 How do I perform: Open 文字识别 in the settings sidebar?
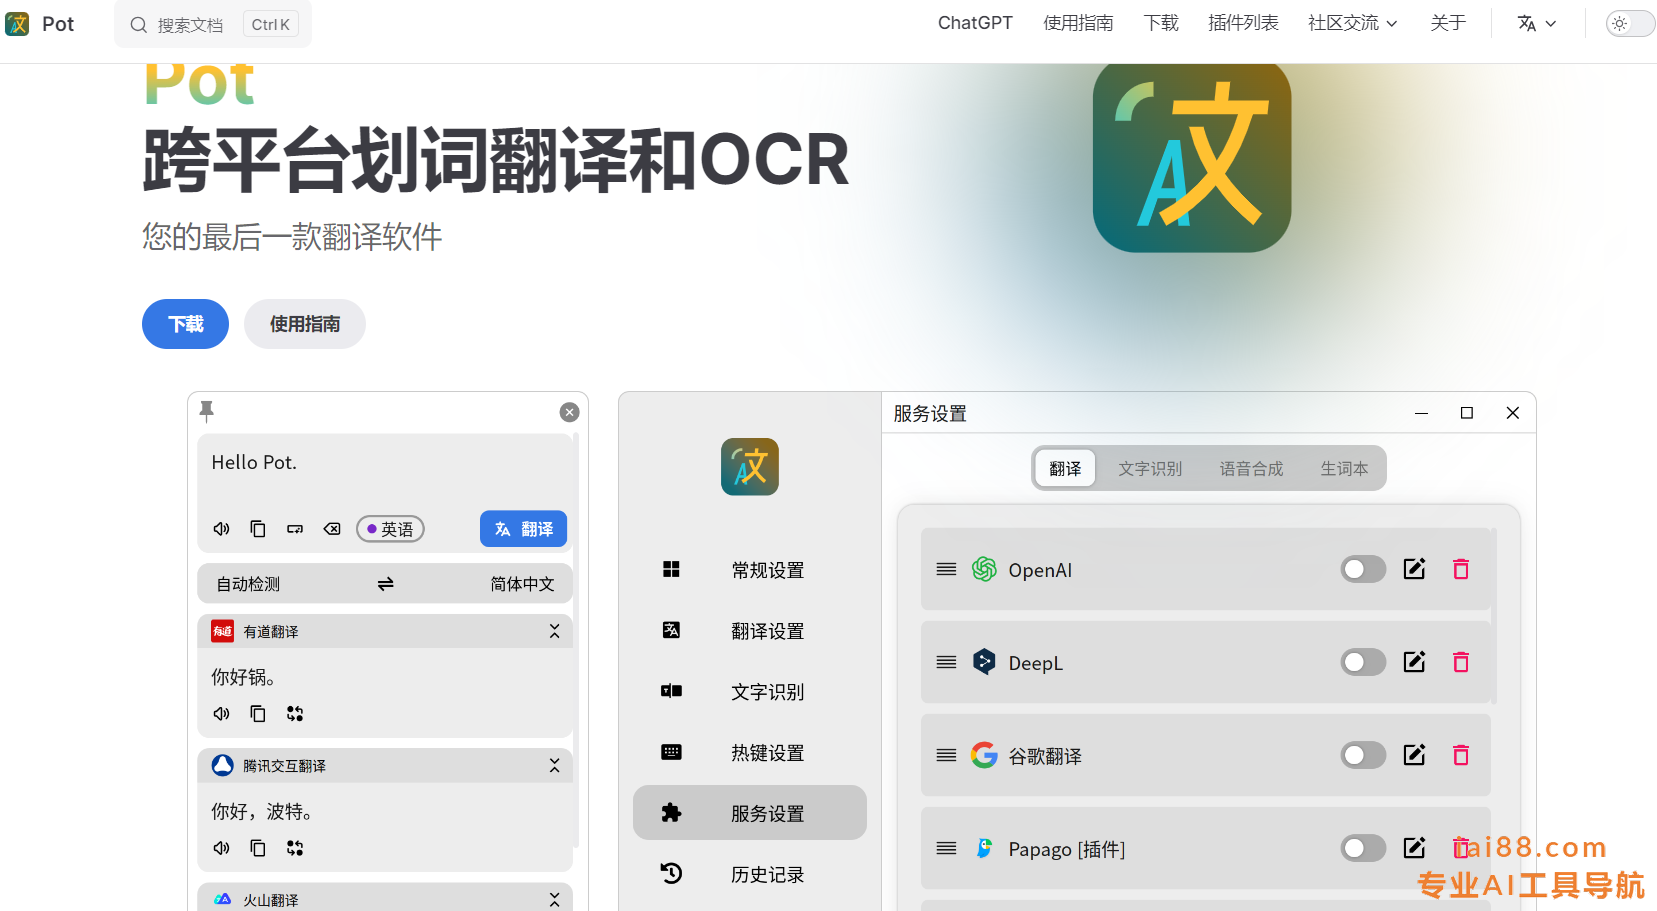tap(750, 692)
